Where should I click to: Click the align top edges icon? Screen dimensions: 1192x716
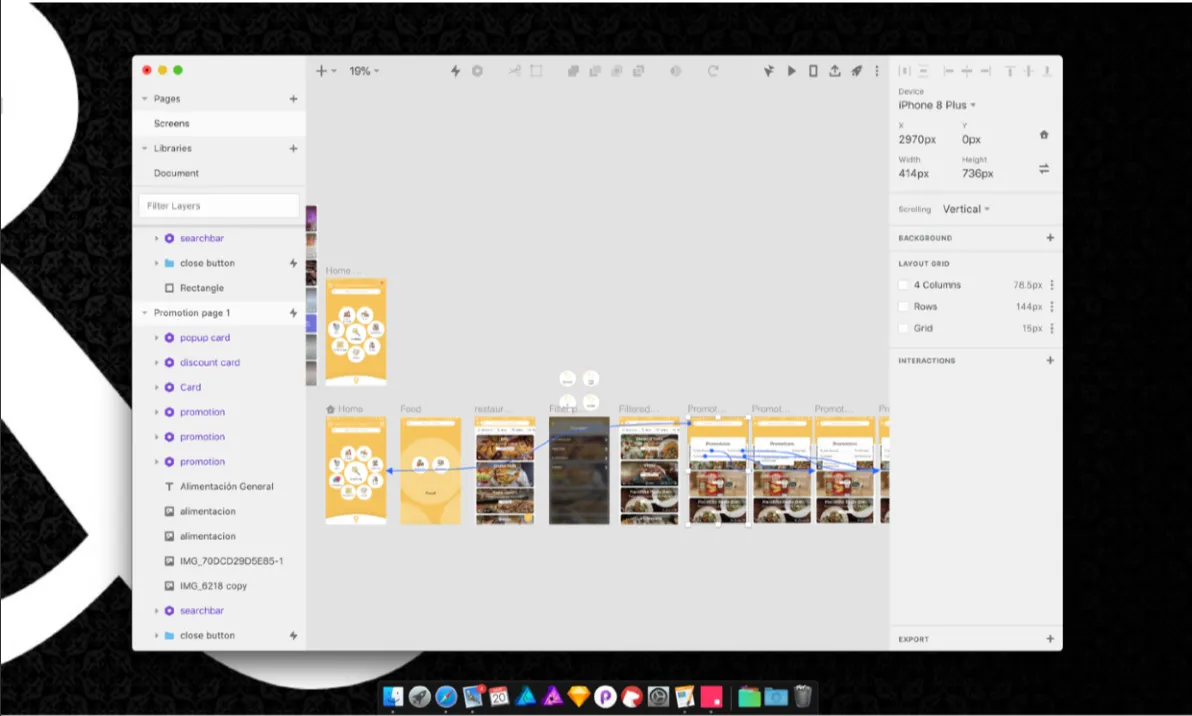click(1010, 71)
